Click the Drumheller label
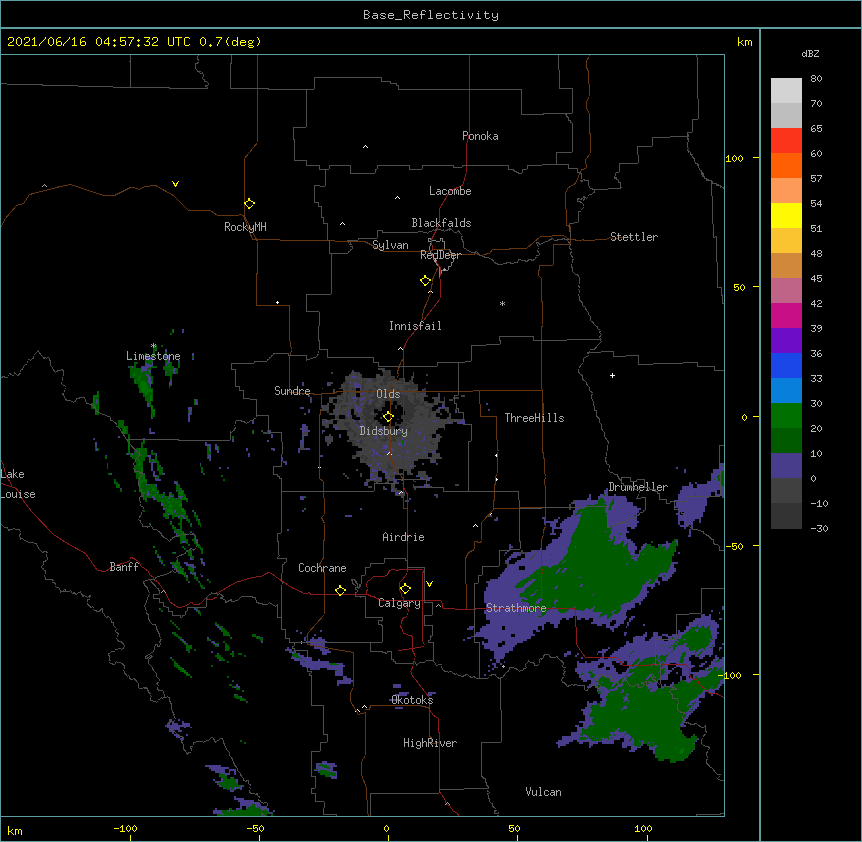862x842 pixels. tap(638, 487)
